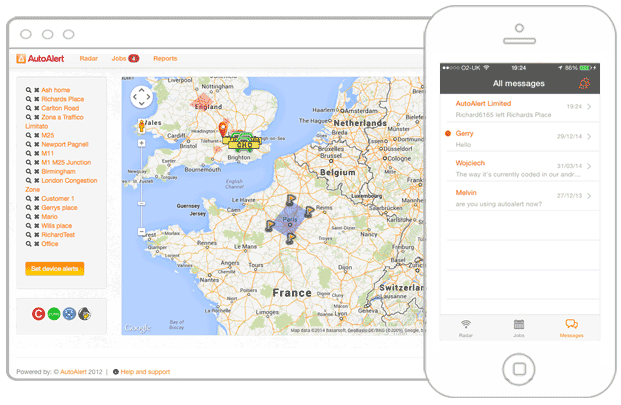This screenshot has width=621, height=405.
Task: Click the dark penguin device icon
Action: 85,314
